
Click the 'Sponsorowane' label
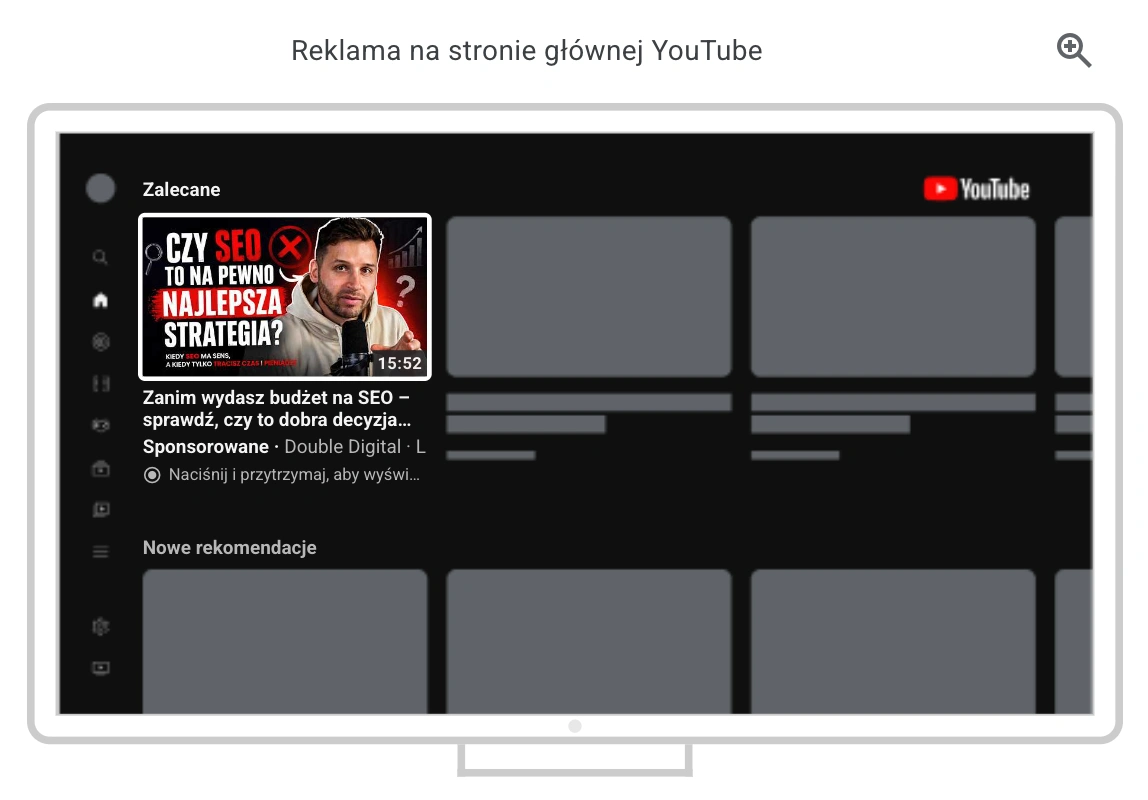point(206,446)
